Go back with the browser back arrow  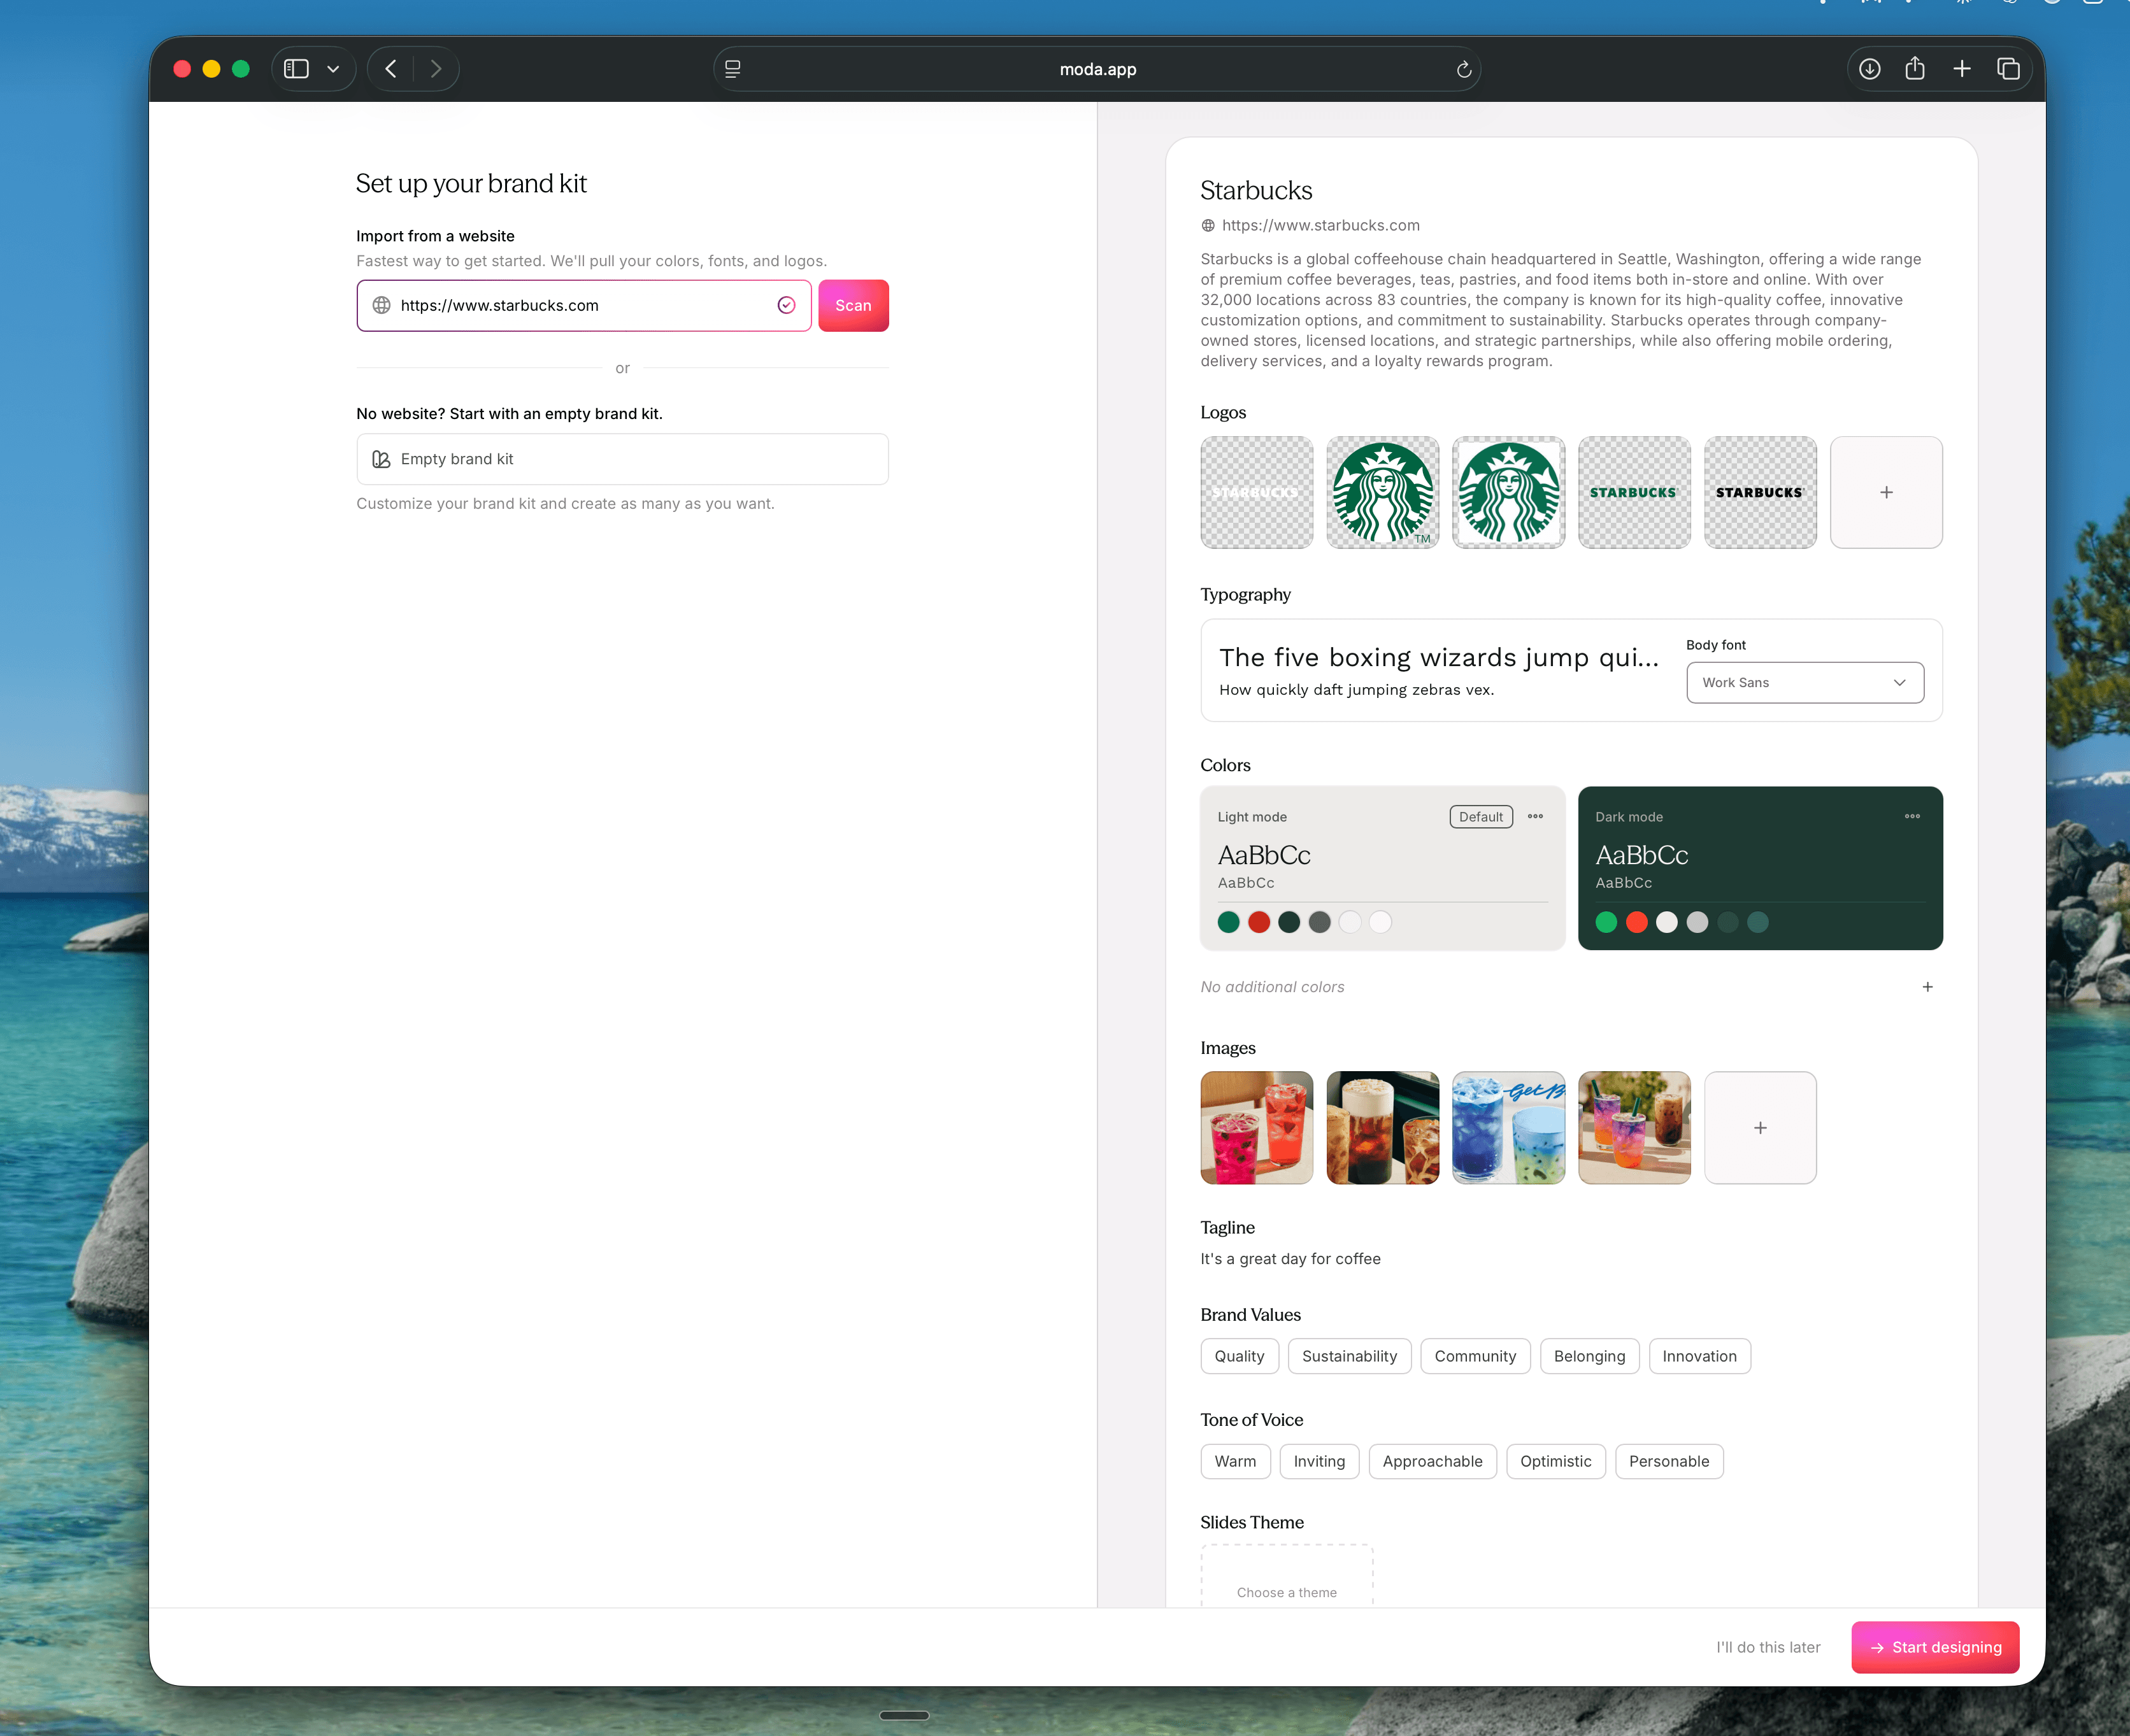click(391, 69)
